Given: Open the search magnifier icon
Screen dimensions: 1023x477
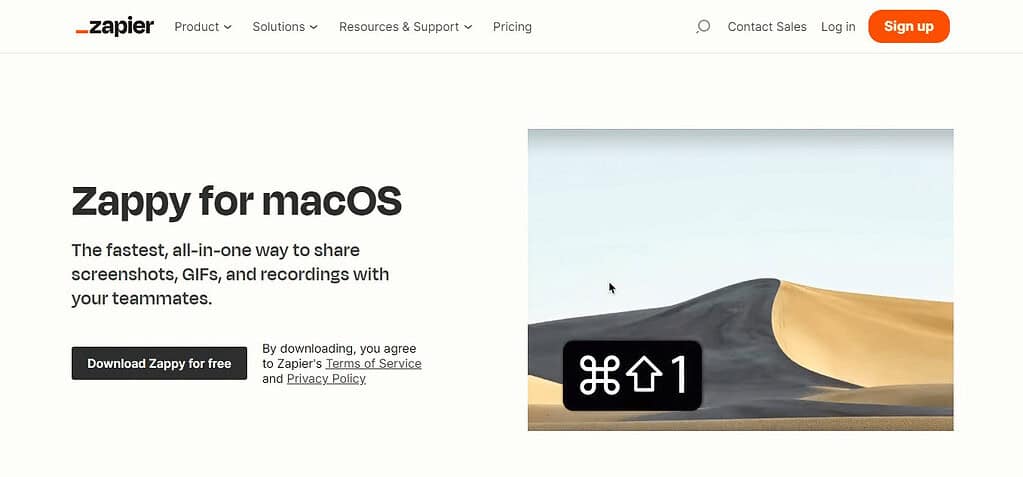Looking at the screenshot, I should click(703, 27).
